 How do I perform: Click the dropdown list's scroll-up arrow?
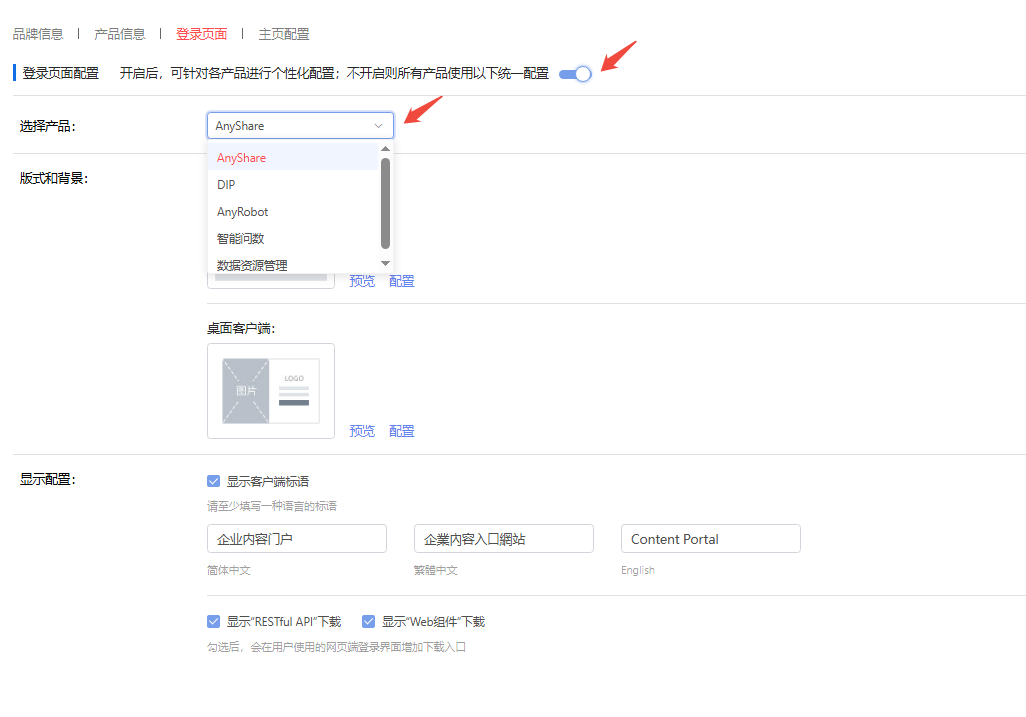386,149
